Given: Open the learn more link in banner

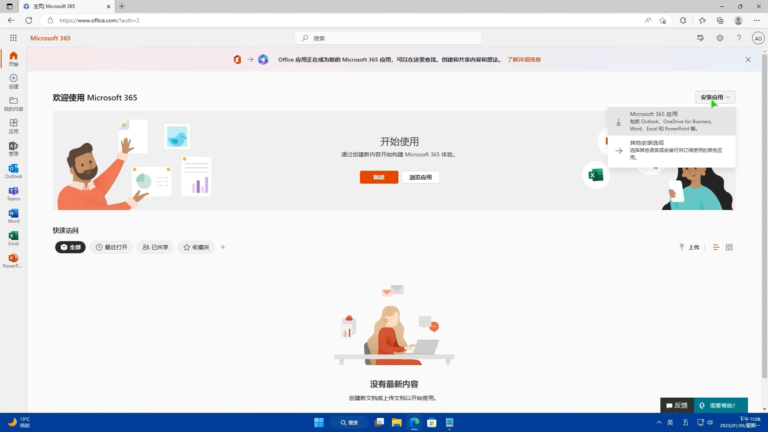Looking at the screenshot, I should 524,60.
